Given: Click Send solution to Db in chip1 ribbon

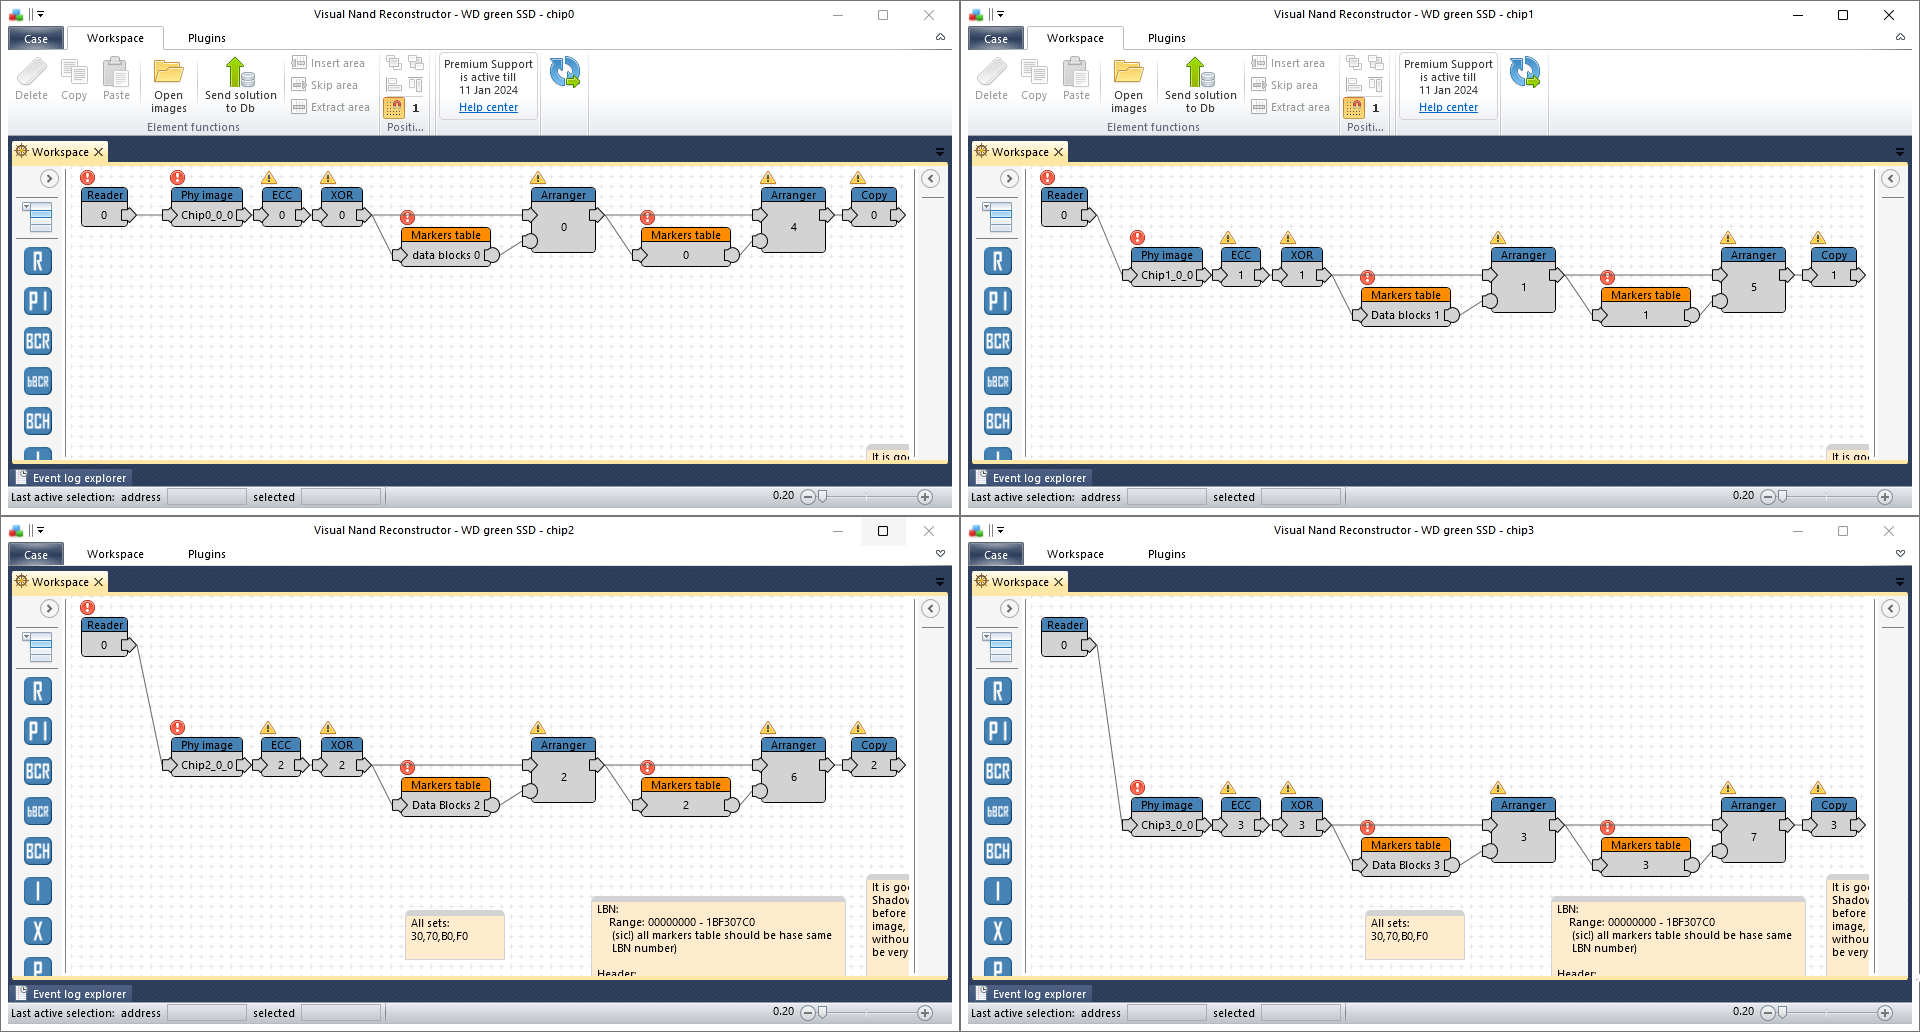Looking at the screenshot, I should [x=1200, y=85].
